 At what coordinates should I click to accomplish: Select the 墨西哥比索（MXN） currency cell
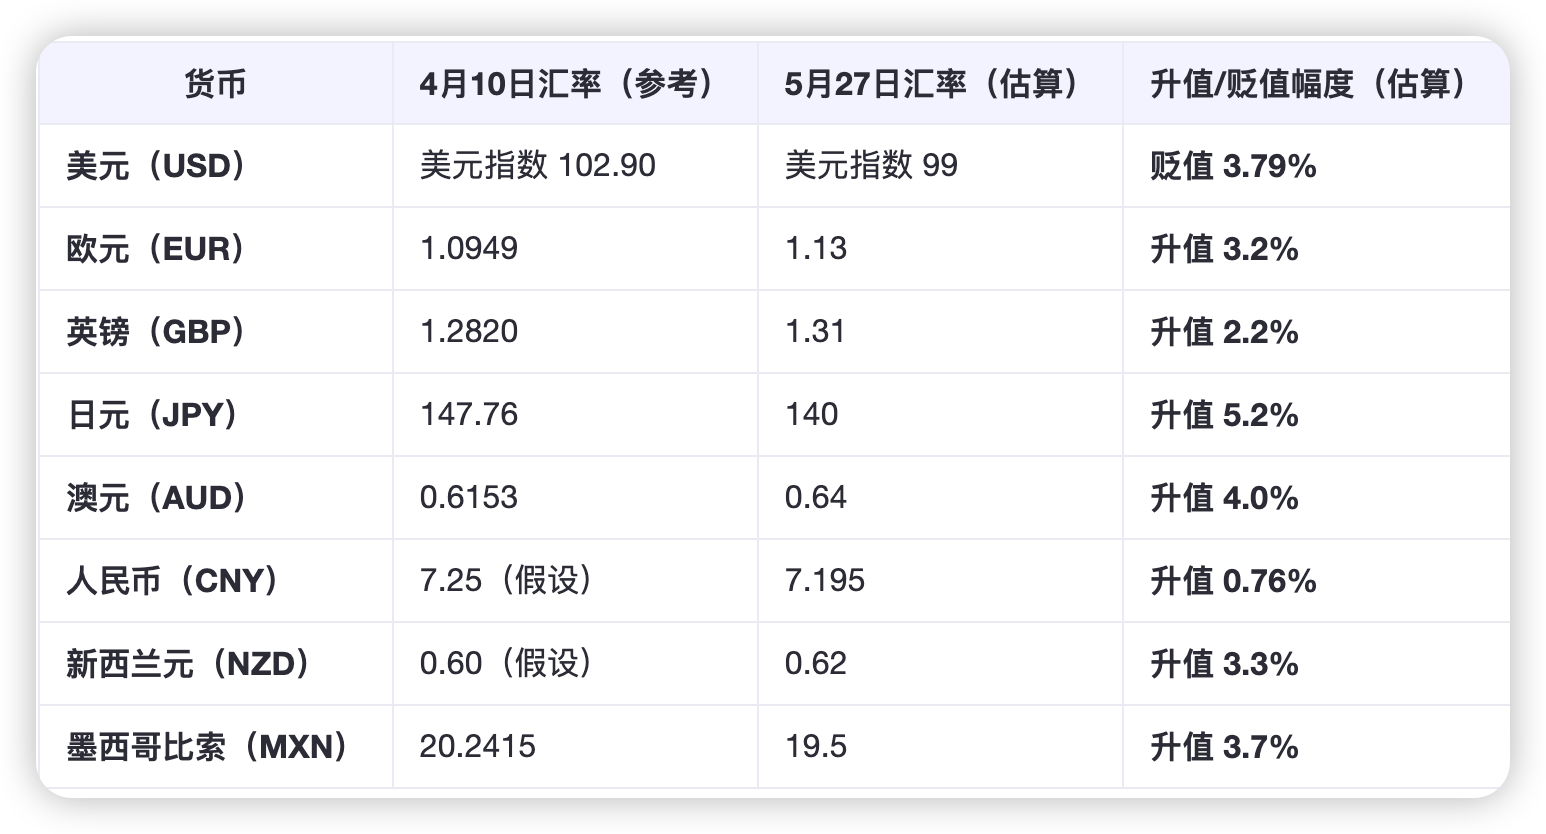click(209, 747)
